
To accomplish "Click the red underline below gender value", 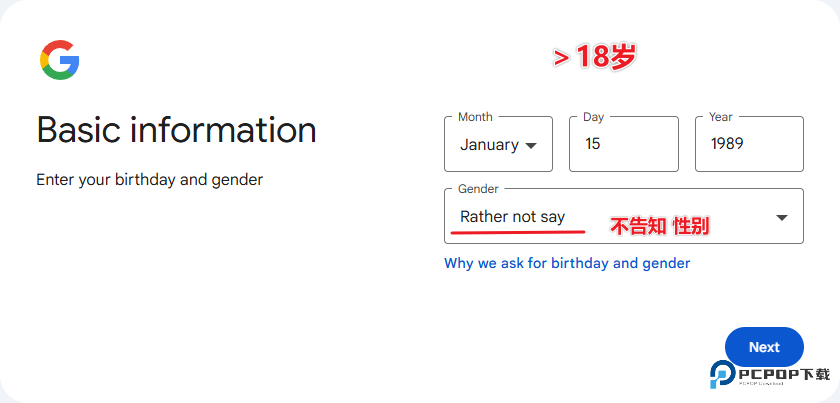I will (x=517, y=232).
